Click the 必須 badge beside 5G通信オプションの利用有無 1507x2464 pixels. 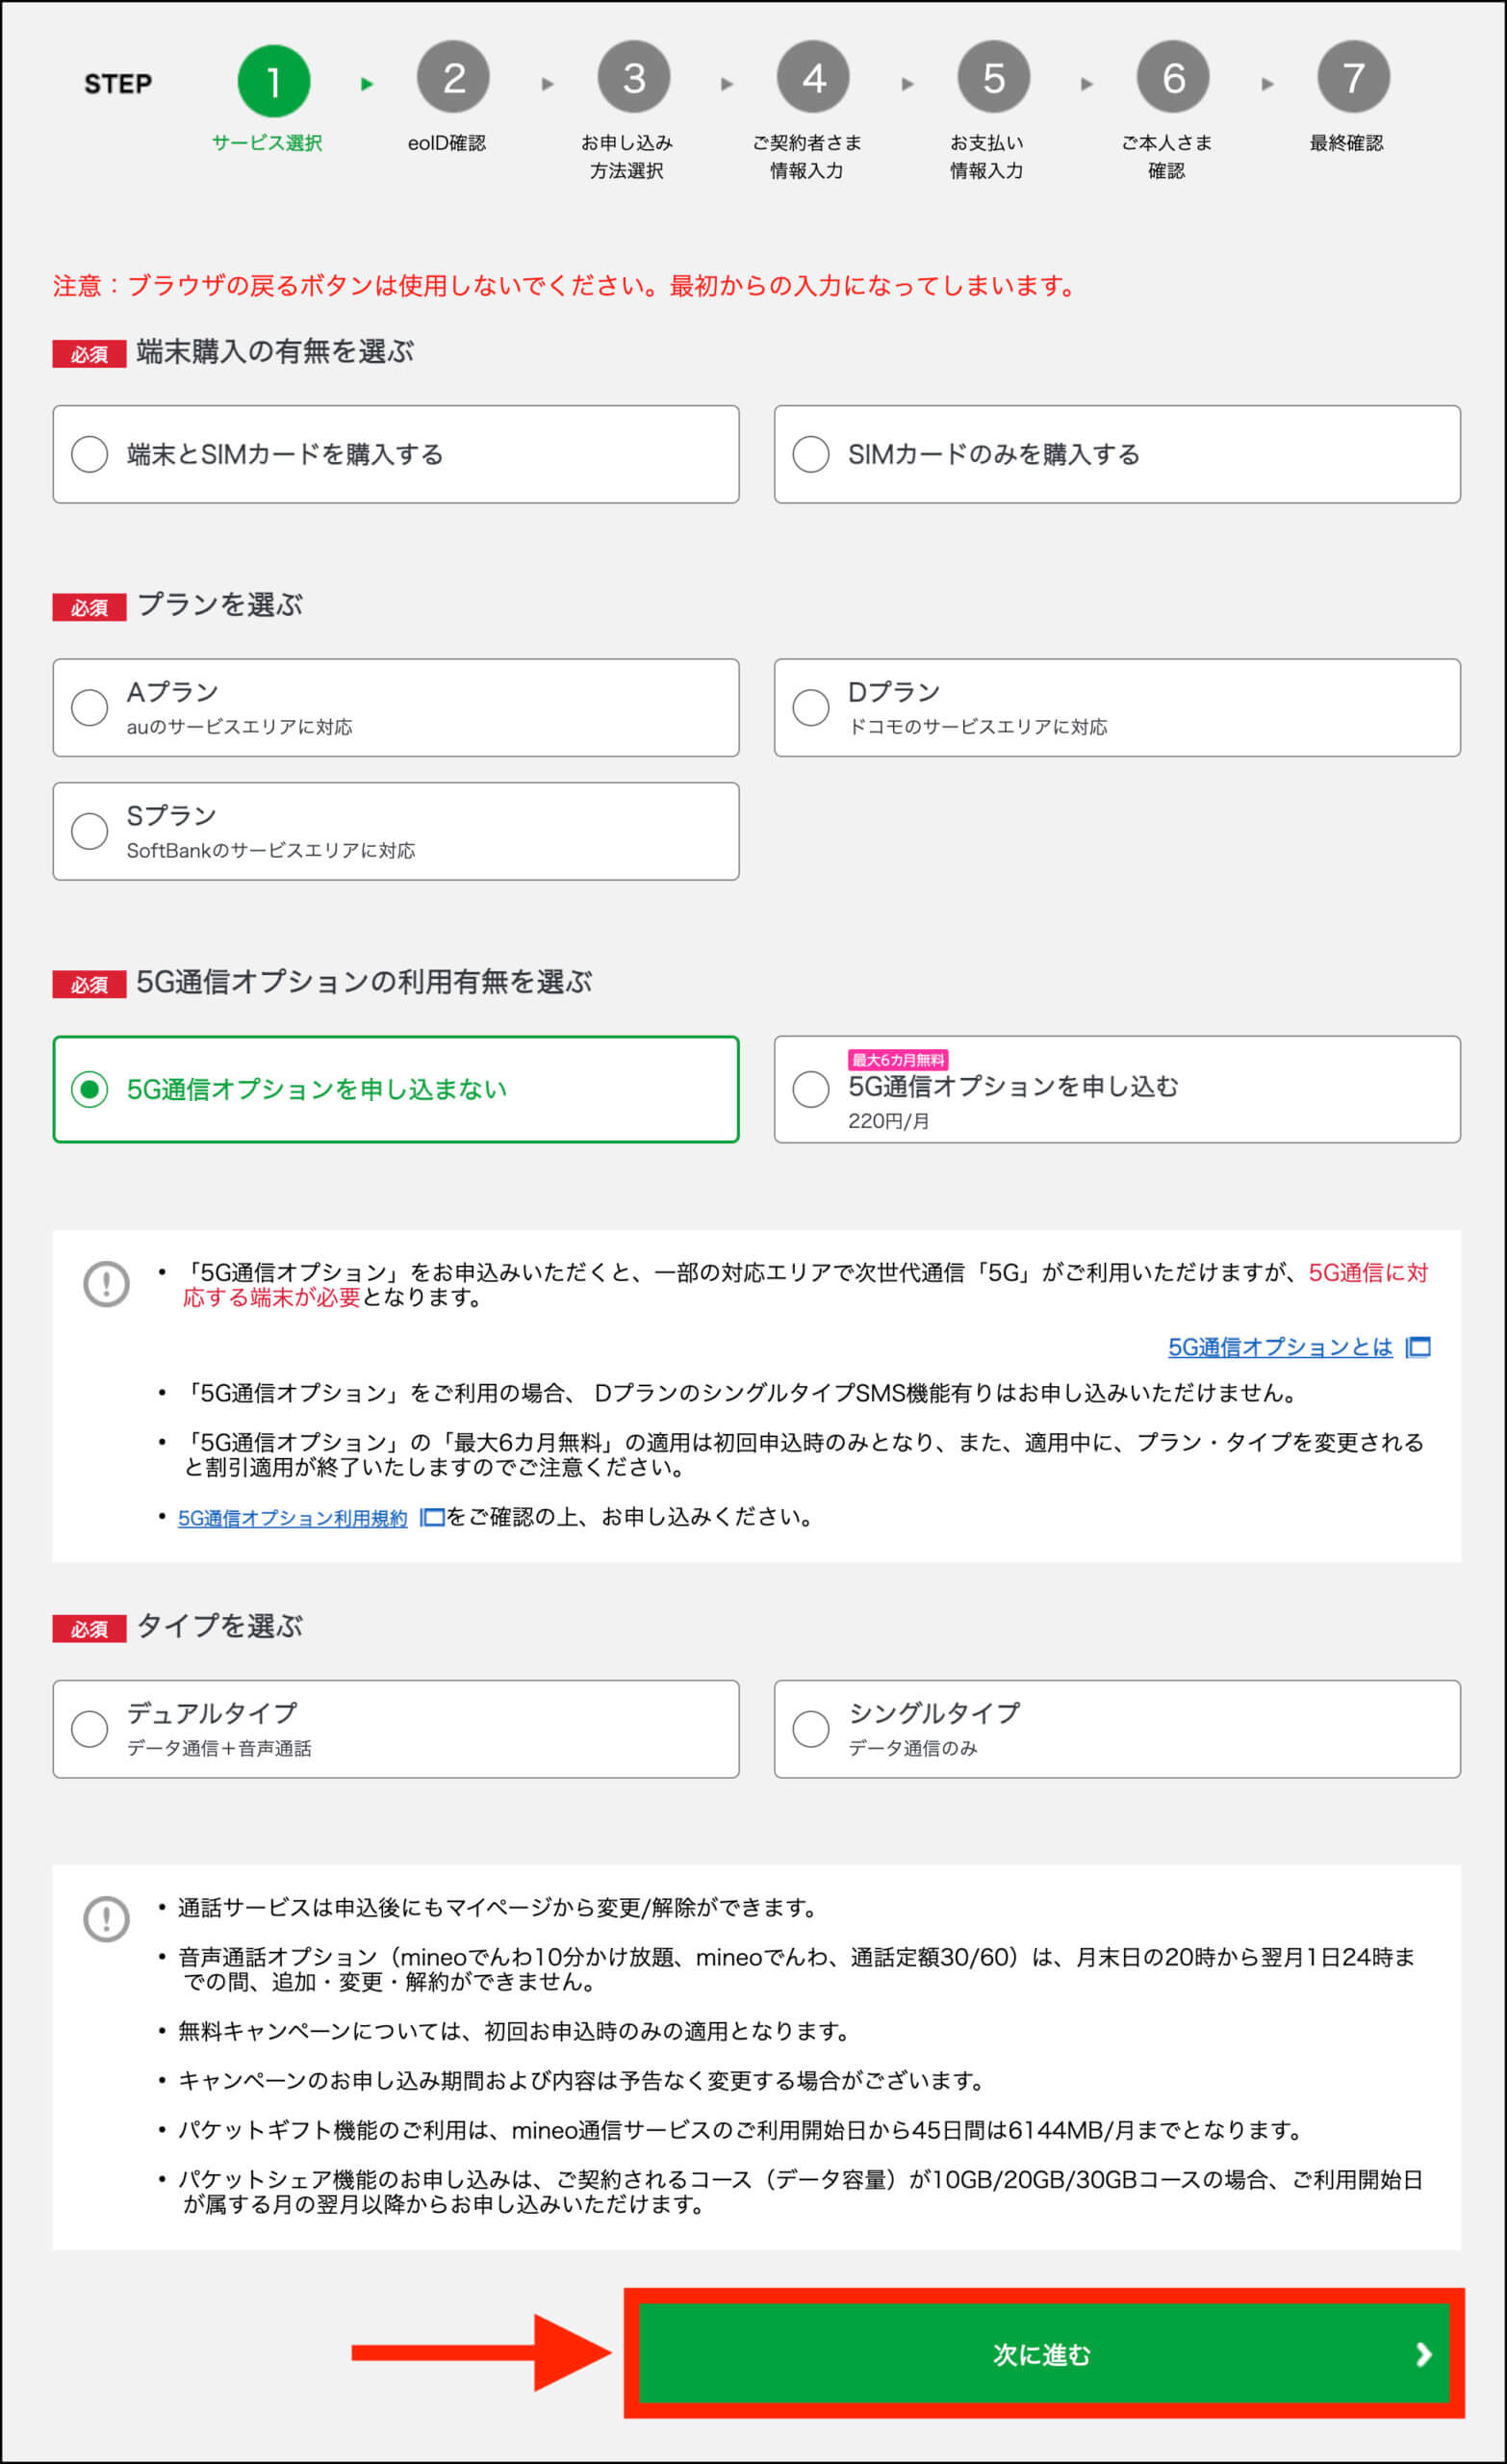pos(89,984)
